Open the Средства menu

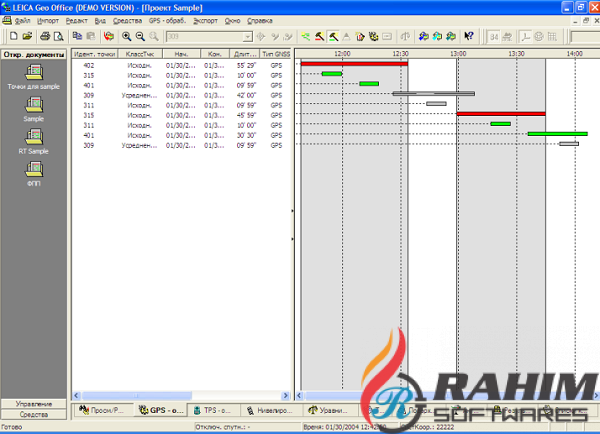(127, 21)
